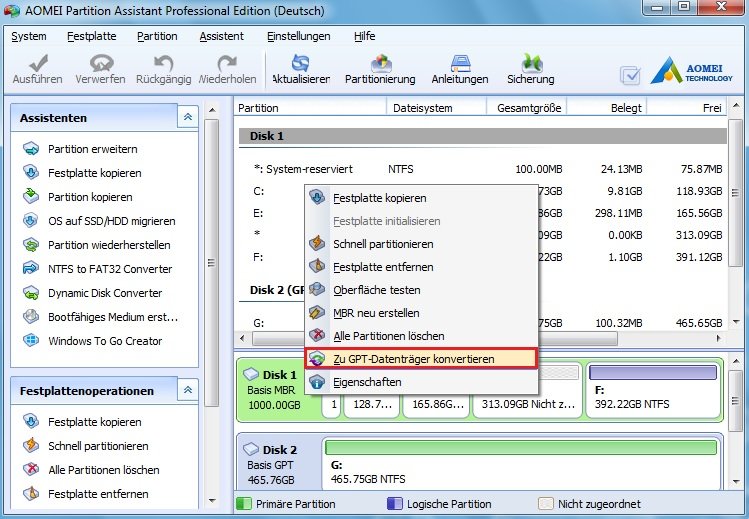This screenshot has width=749, height=519.
Task: Select Schnell partitionieren in context menu
Action: [x=421, y=244]
